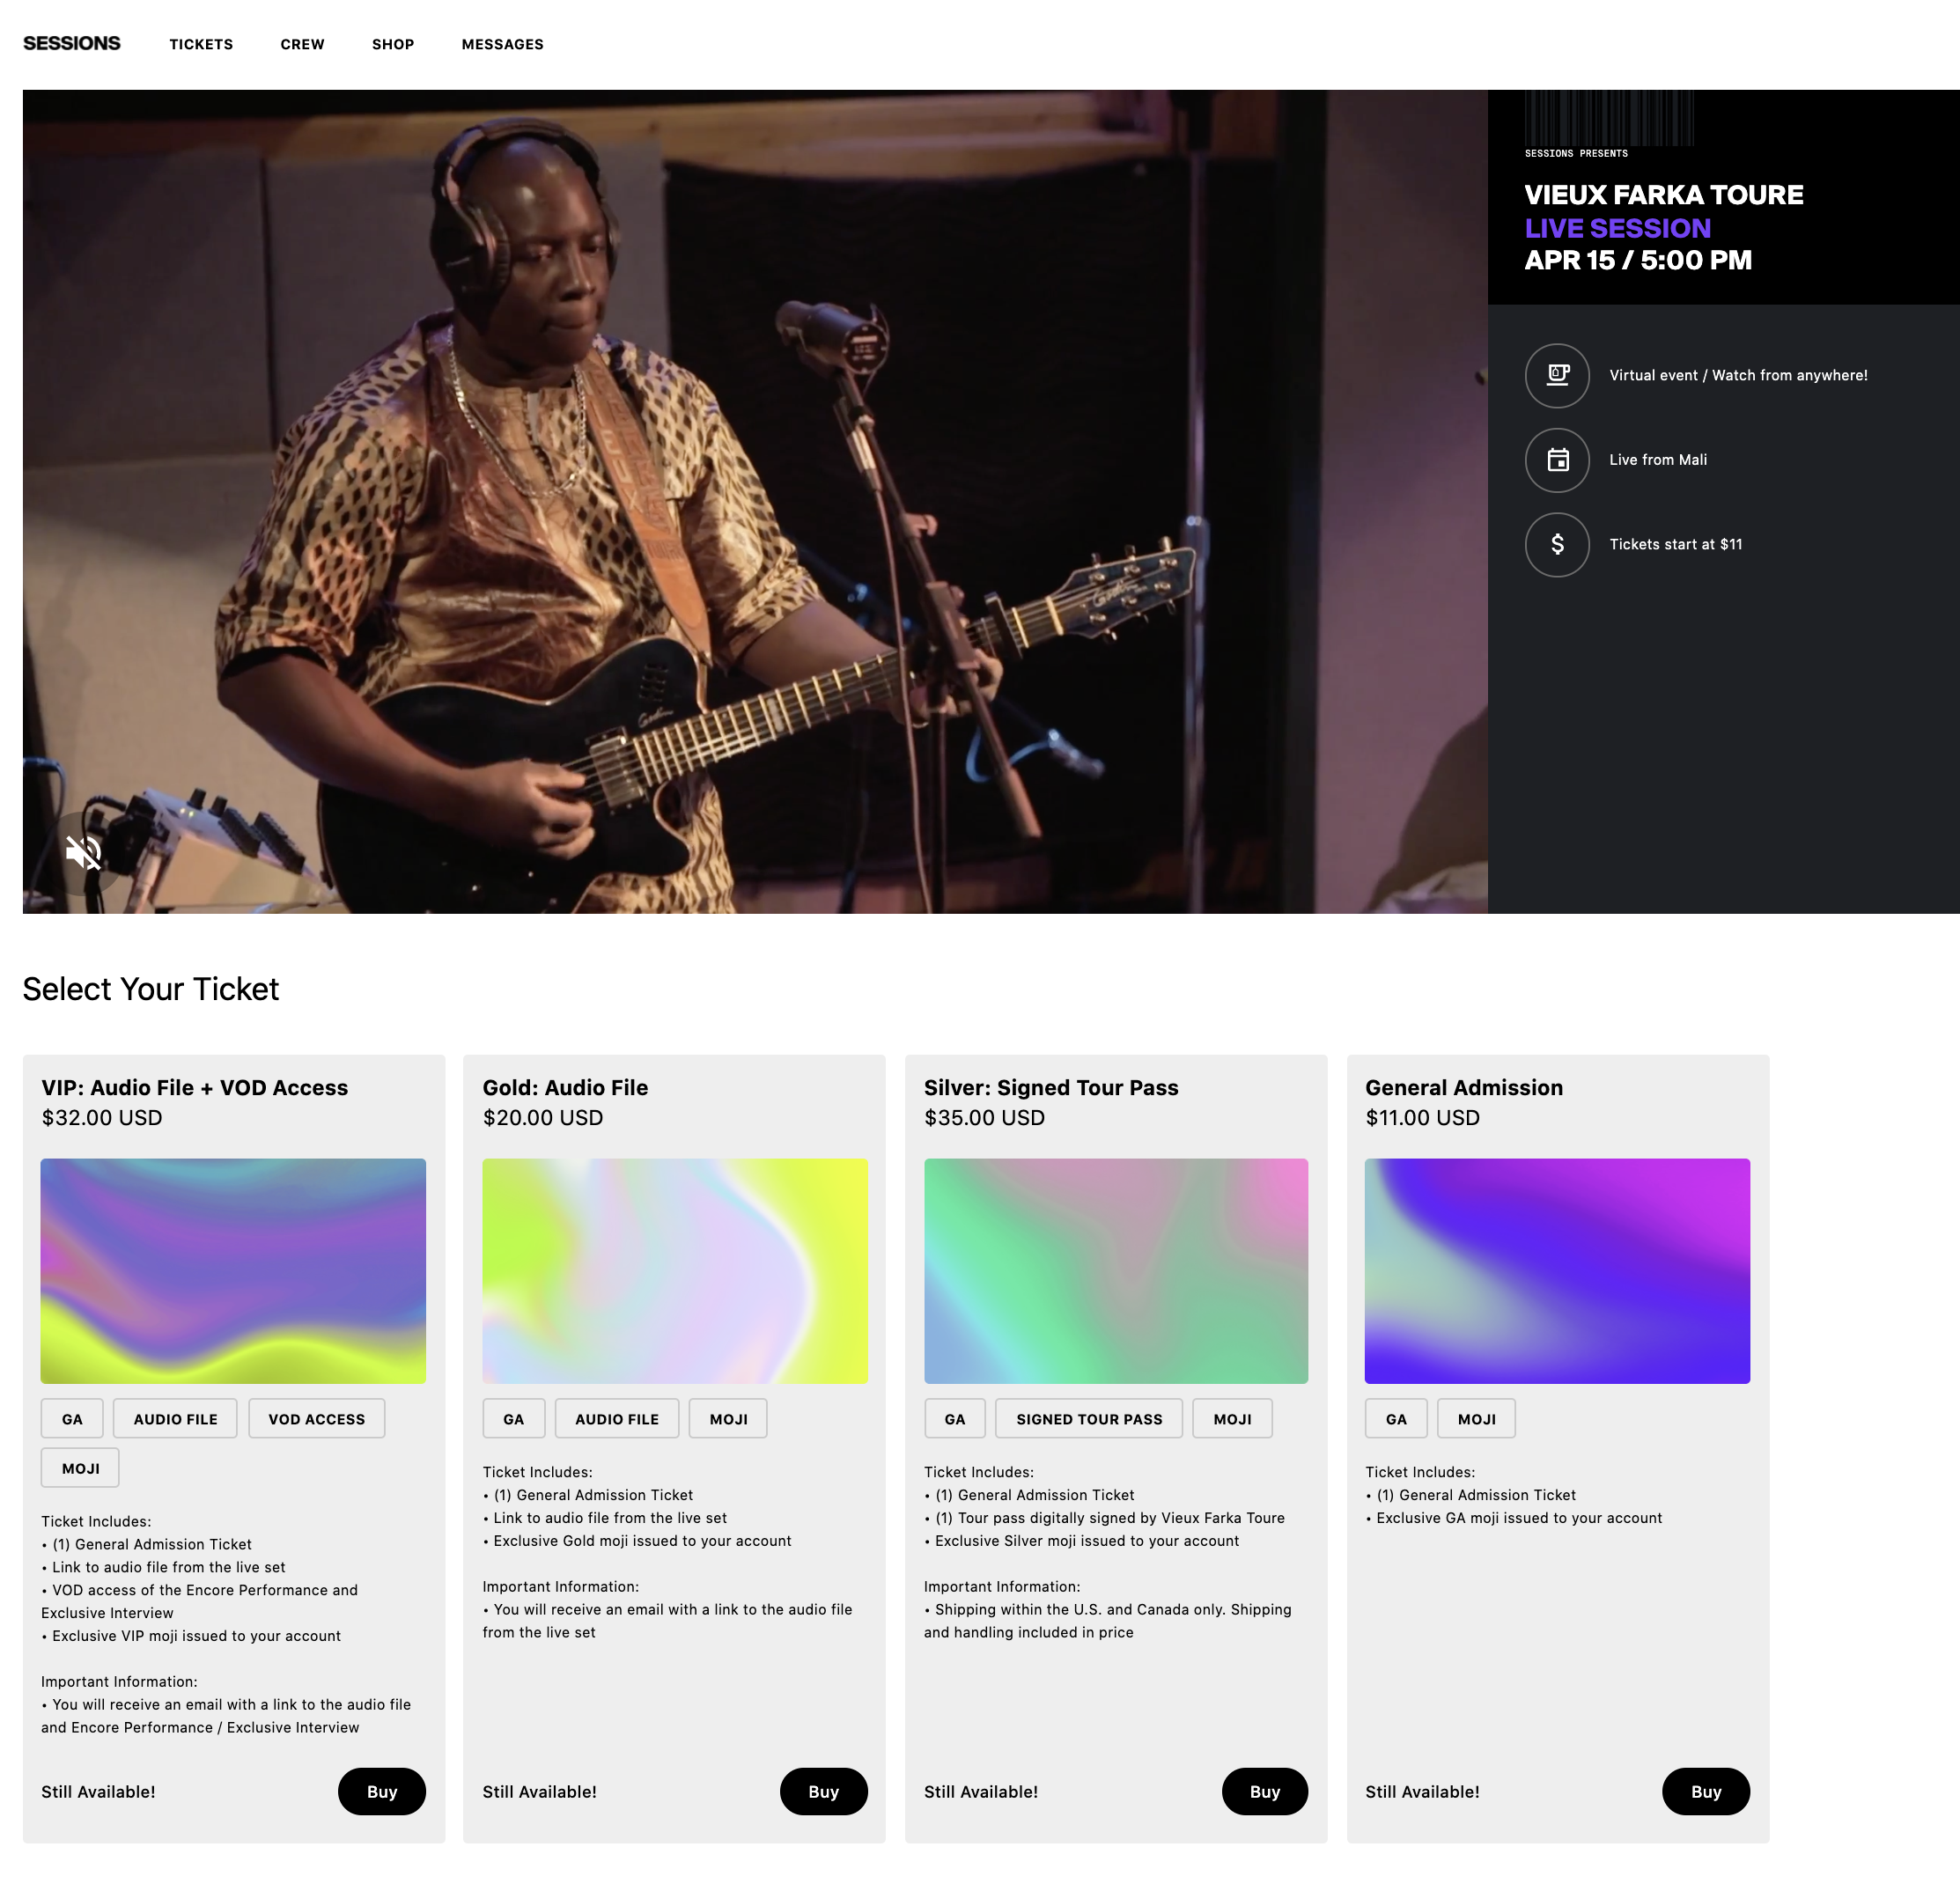Click the 'Silver: Signed Tour Pass' title
1960x1891 pixels.
click(1051, 1087)
